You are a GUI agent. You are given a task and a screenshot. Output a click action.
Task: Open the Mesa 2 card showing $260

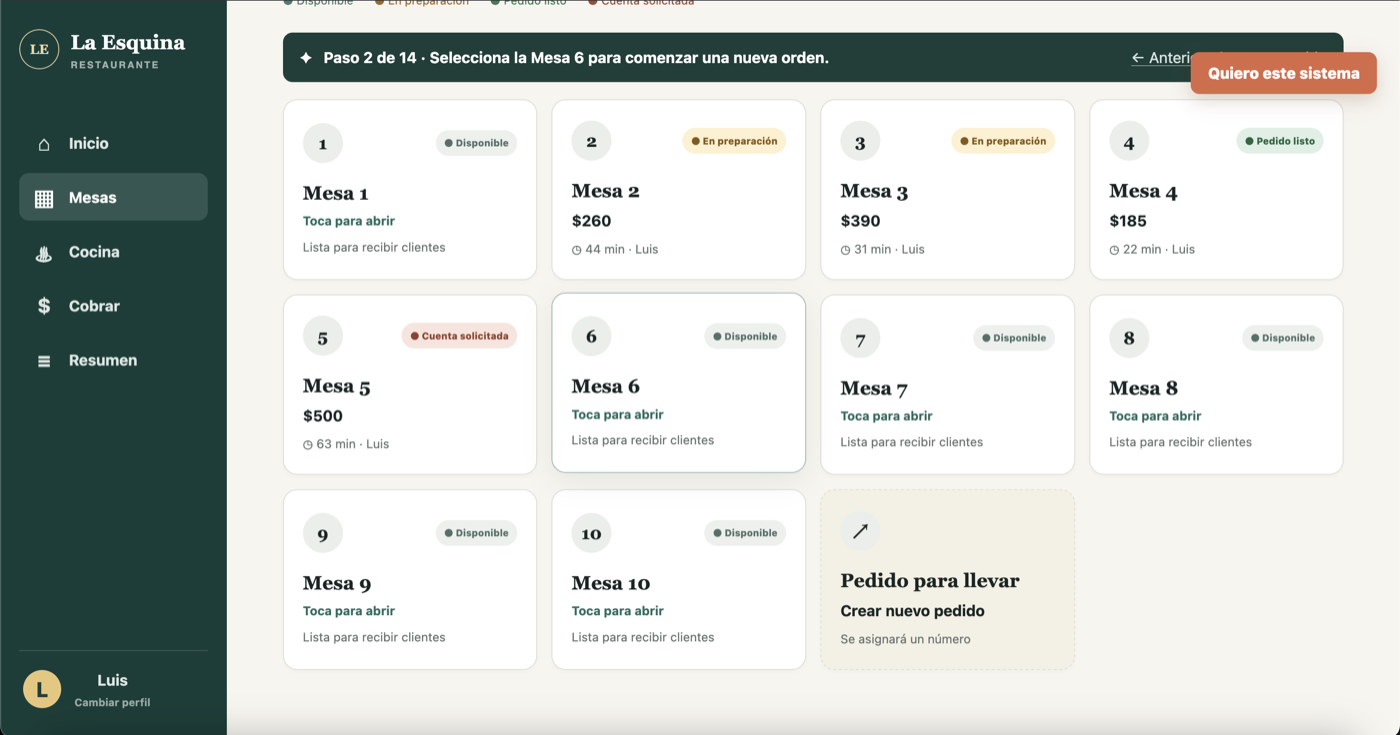678,189
